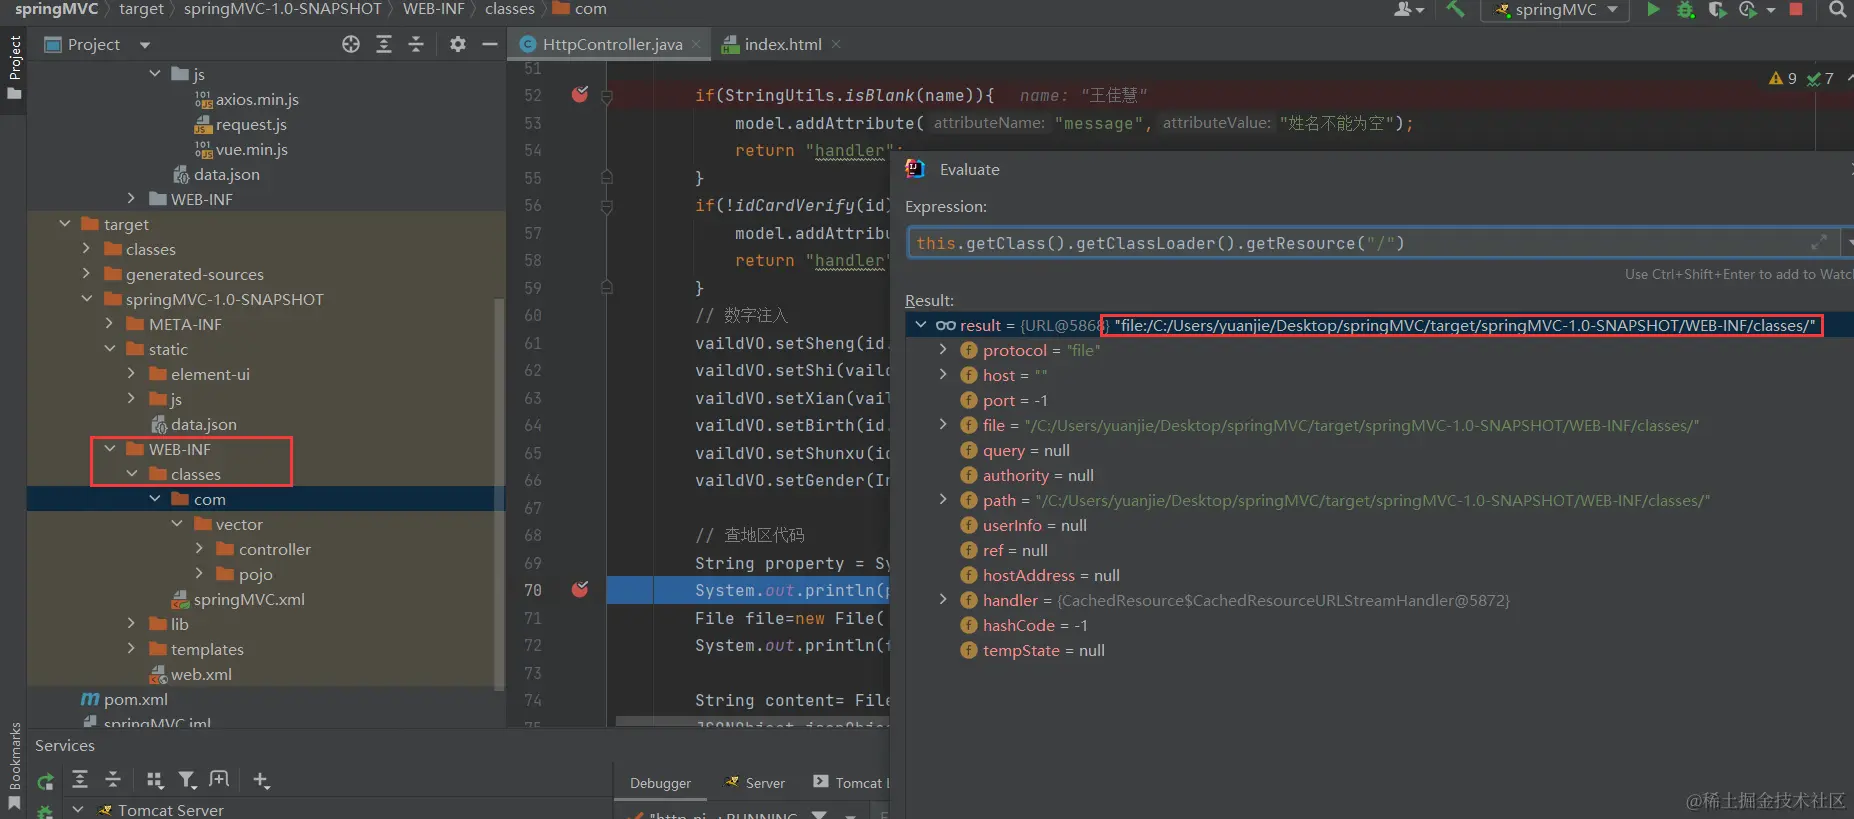Open the Server tab in Services
This screenshot has width=1854, height=819.
[x=756, y=783]
